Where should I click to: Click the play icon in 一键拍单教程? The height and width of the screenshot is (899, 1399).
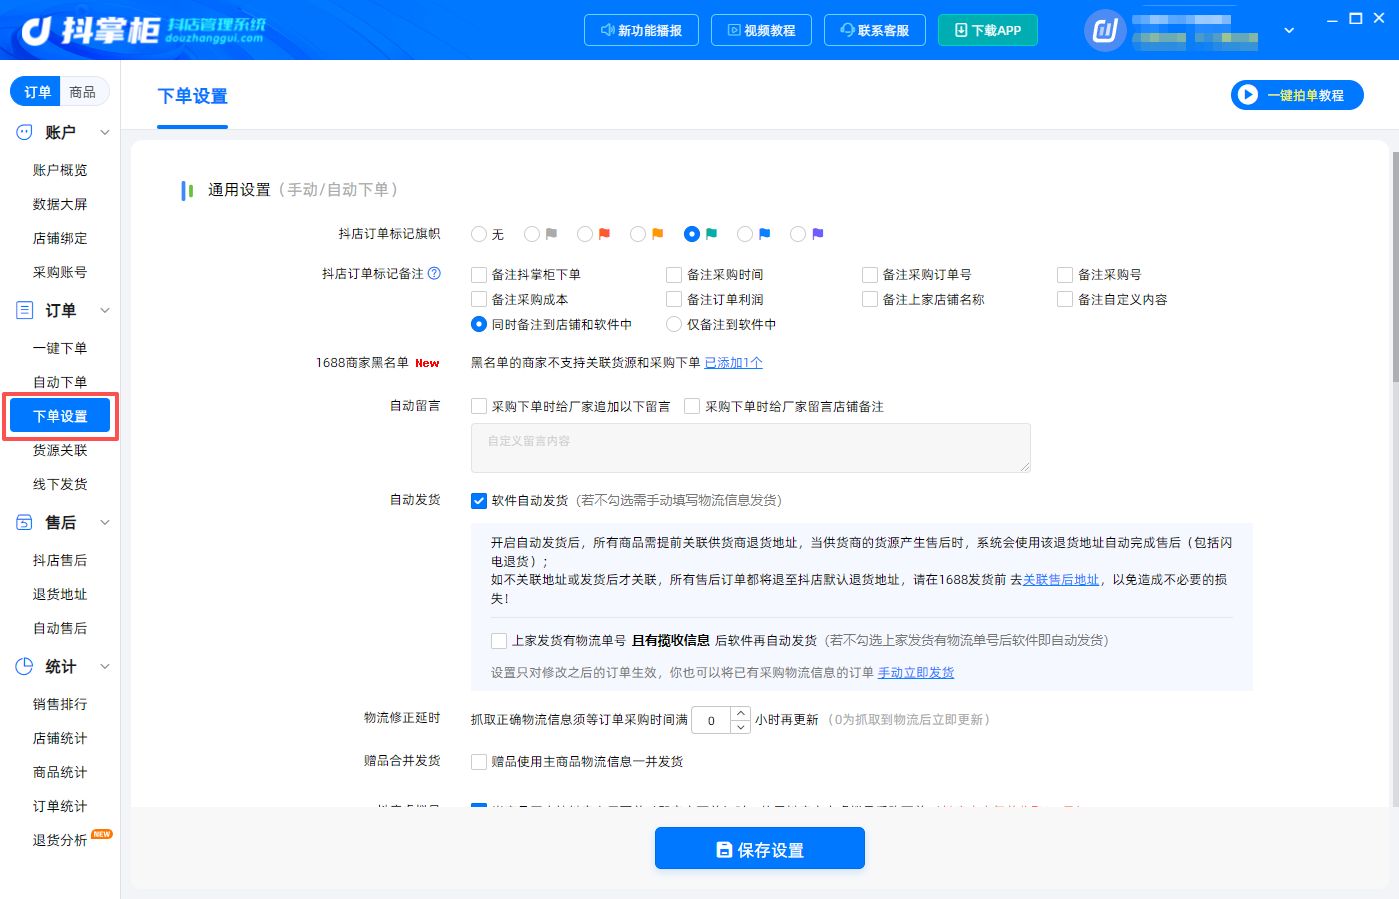(1247, 95)
